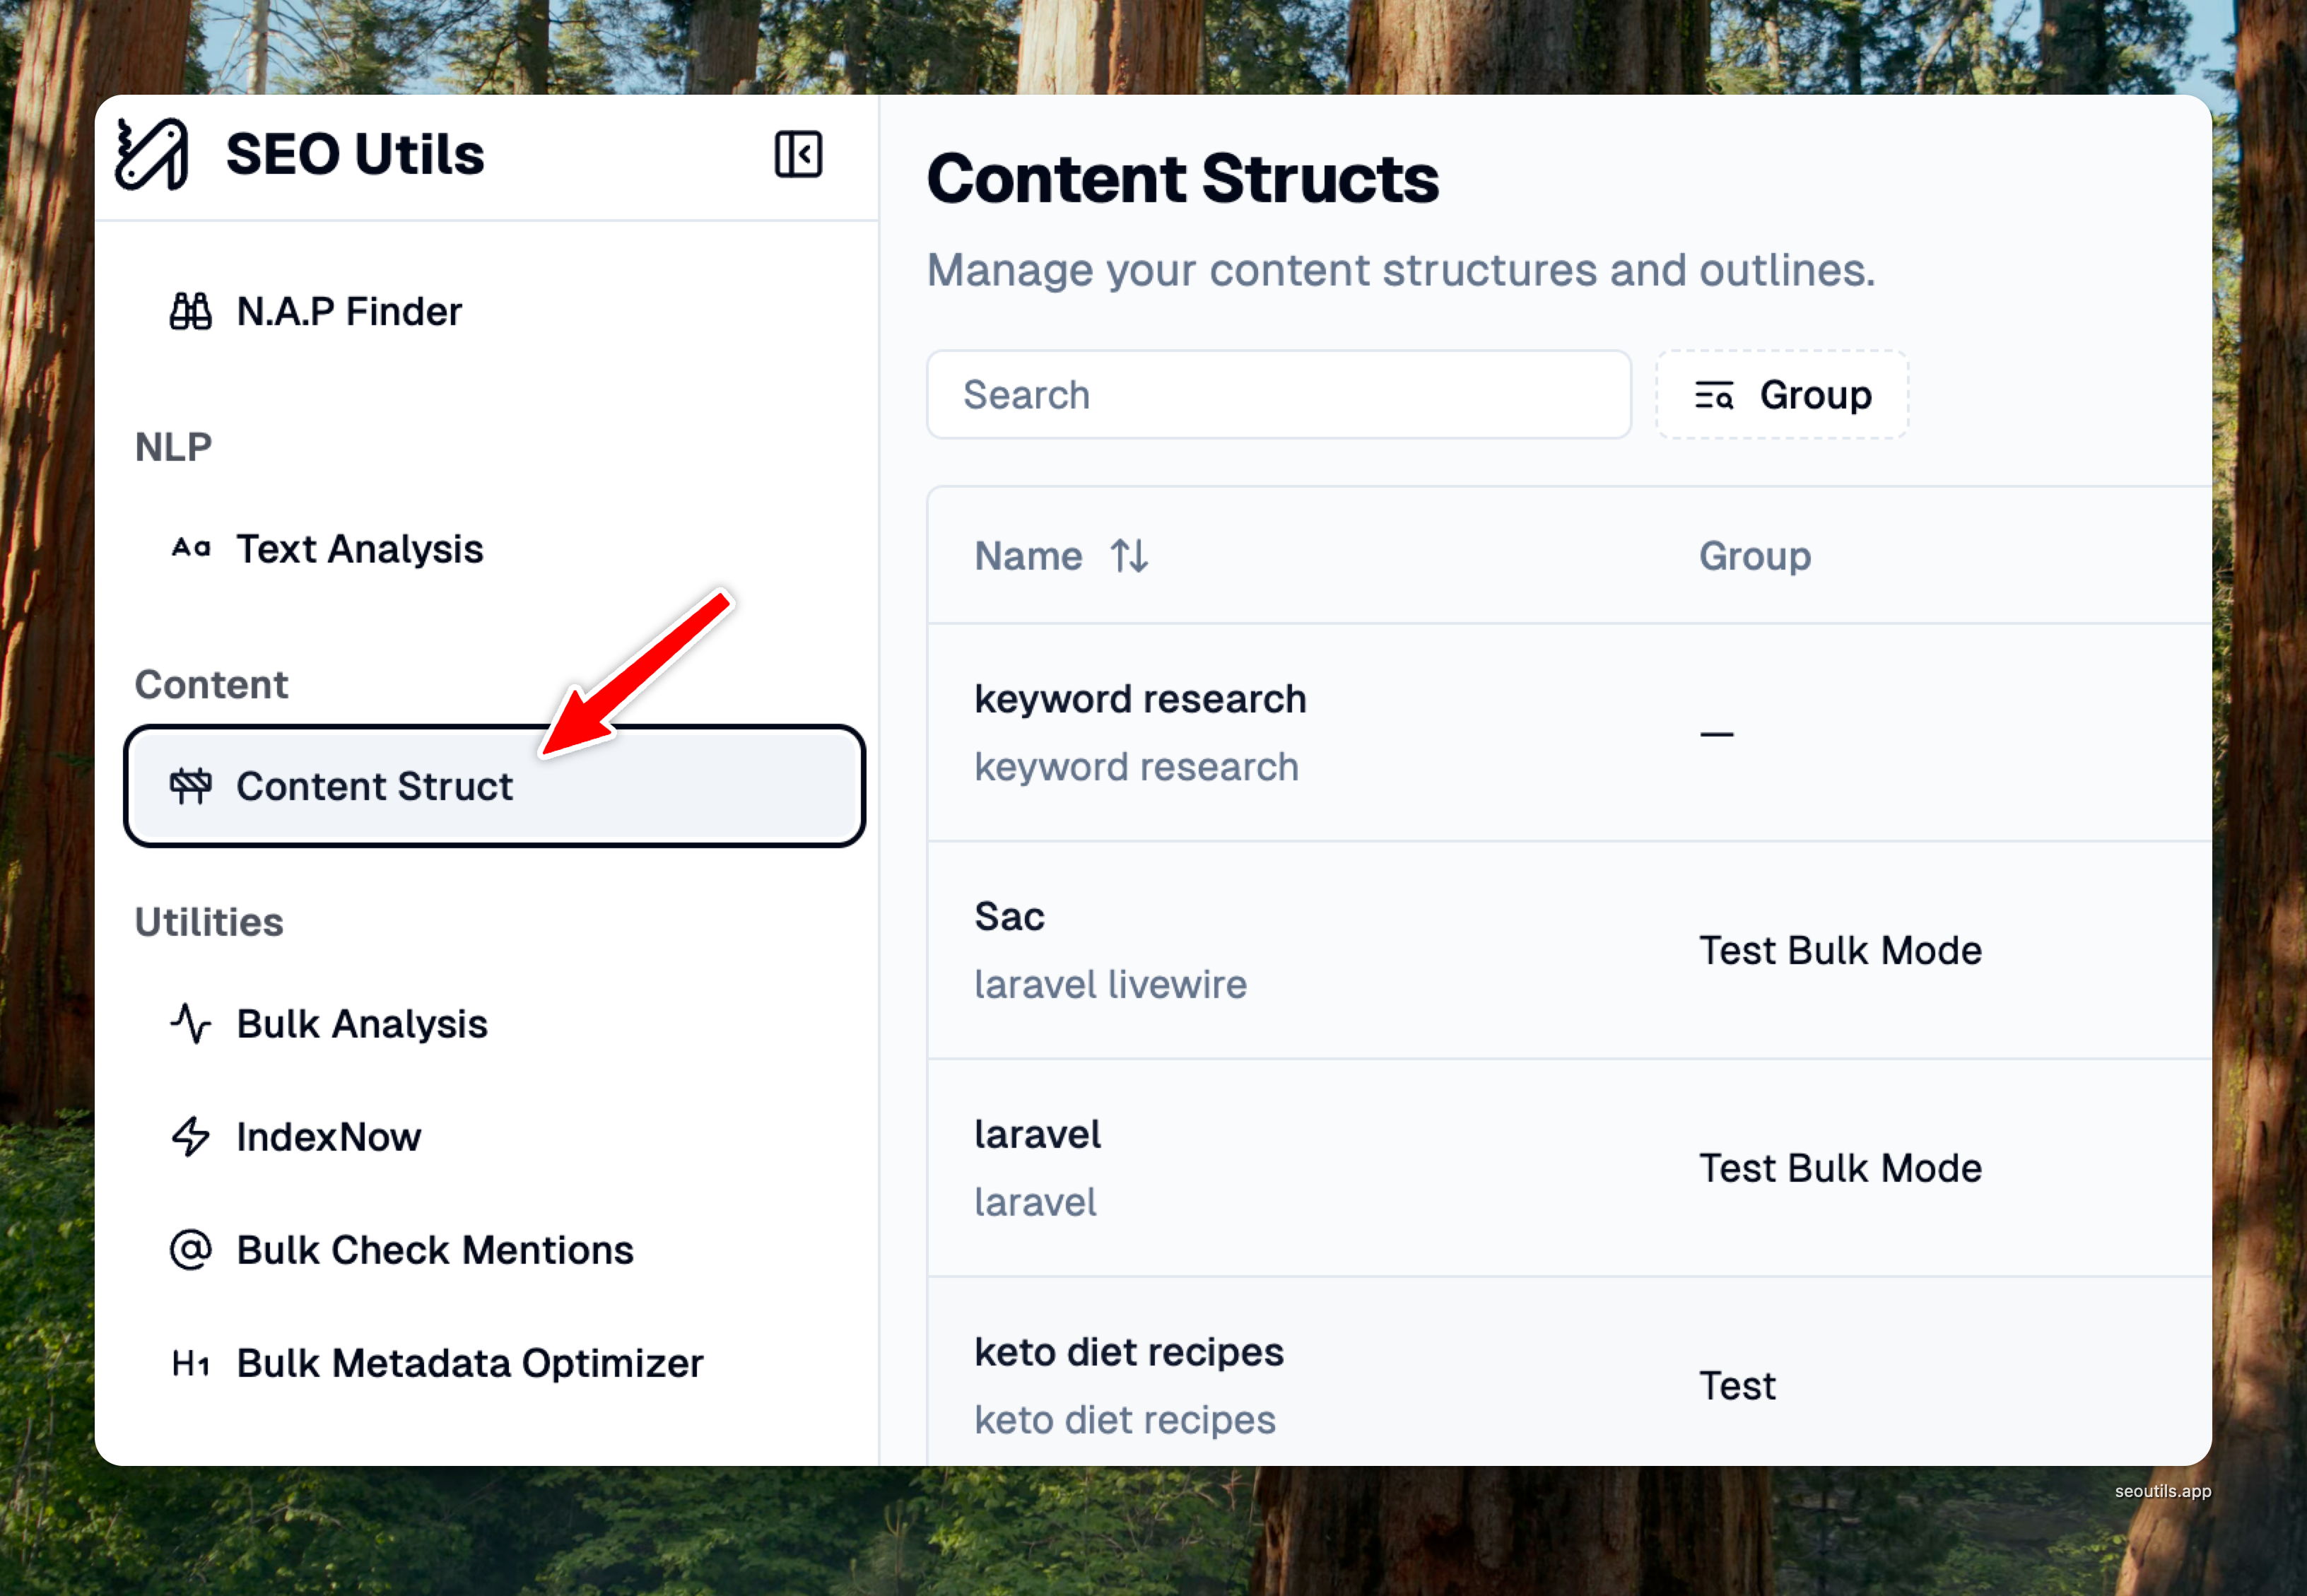Screen dimensions: 2307x1596
Task: Open the Sac content struct row
Action: point(1010,917)
